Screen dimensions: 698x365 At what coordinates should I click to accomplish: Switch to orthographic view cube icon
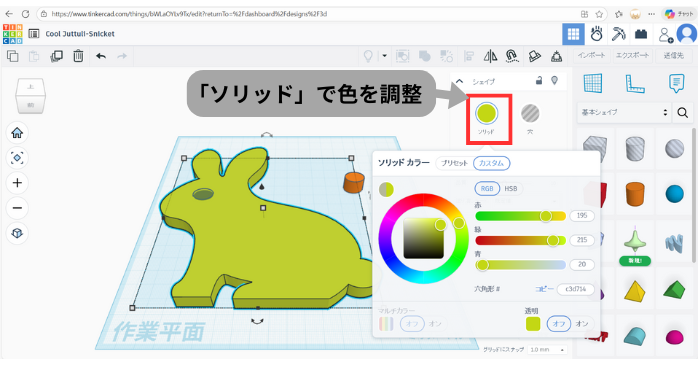17,233
